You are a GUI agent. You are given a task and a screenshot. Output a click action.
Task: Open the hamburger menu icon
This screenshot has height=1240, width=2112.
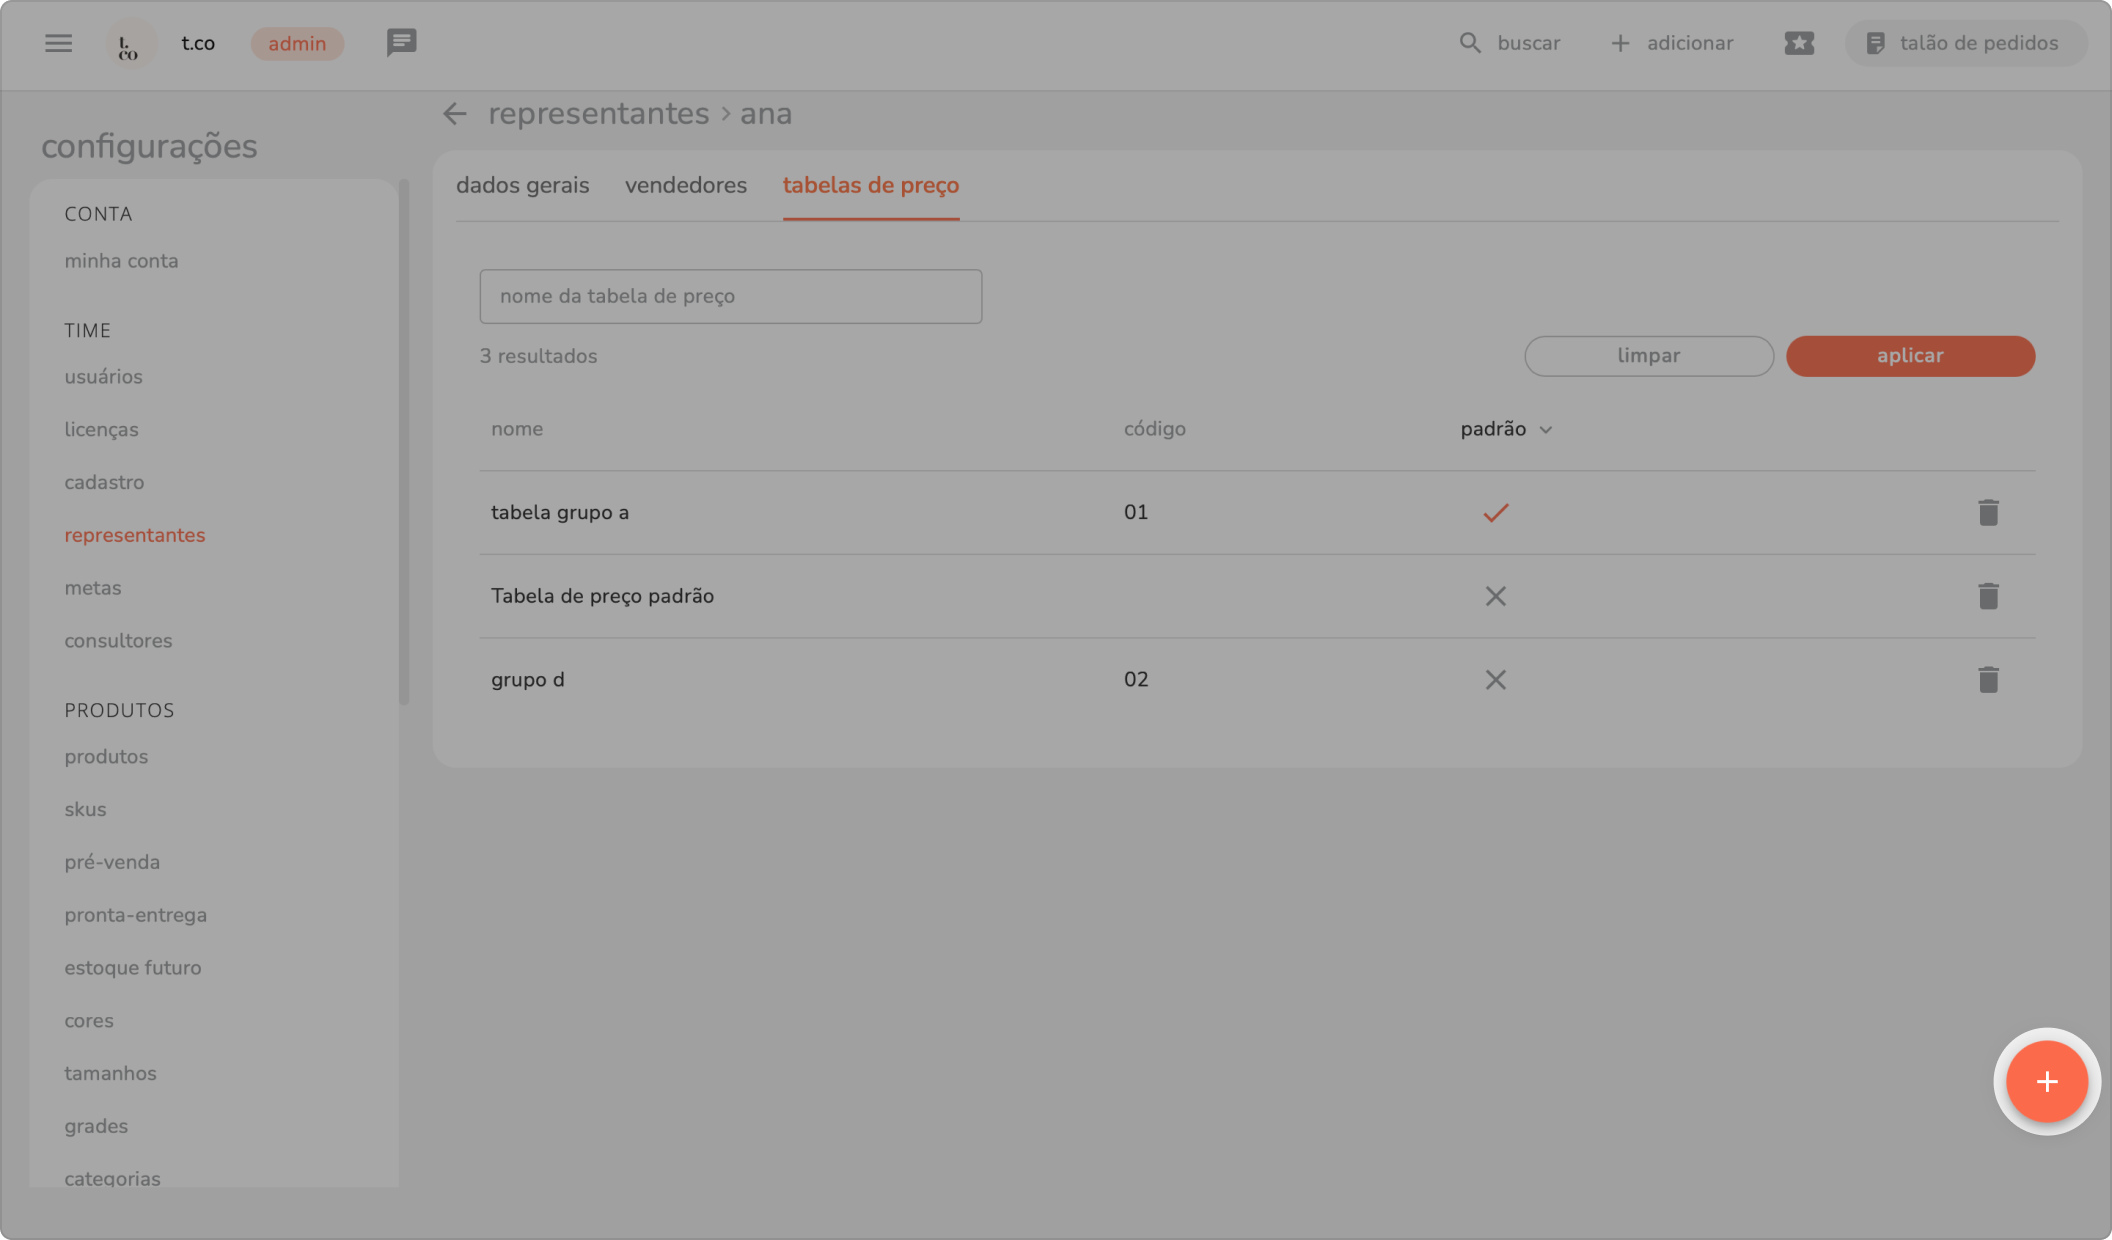click(x=58, y=43)
